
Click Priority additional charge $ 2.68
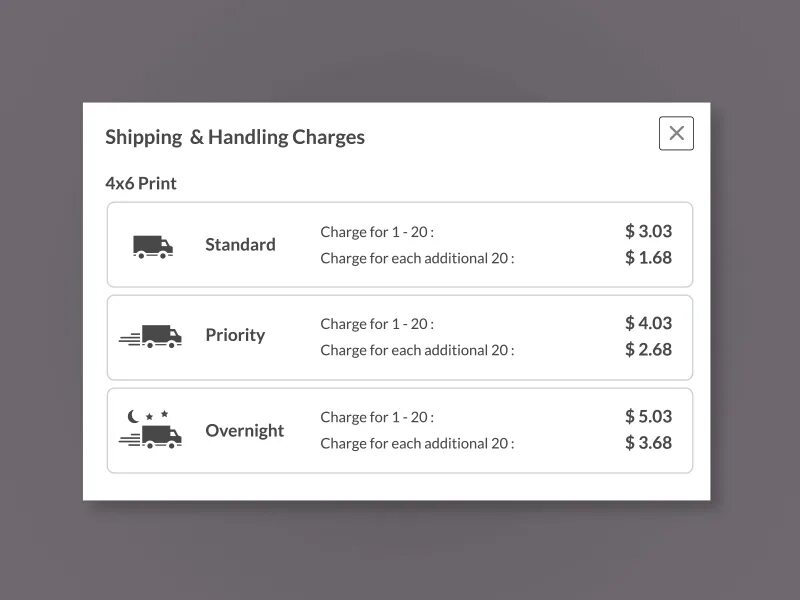tap(648, 350)
